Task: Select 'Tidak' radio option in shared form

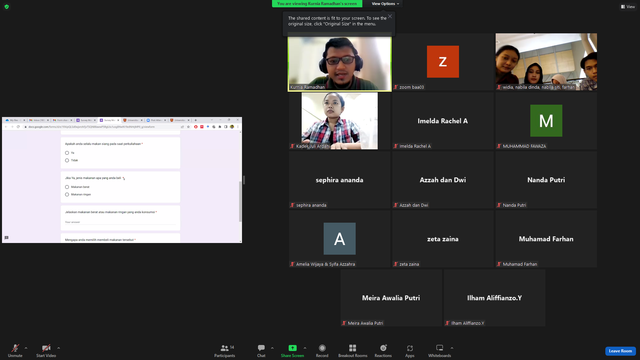Action: coord(67,160)
